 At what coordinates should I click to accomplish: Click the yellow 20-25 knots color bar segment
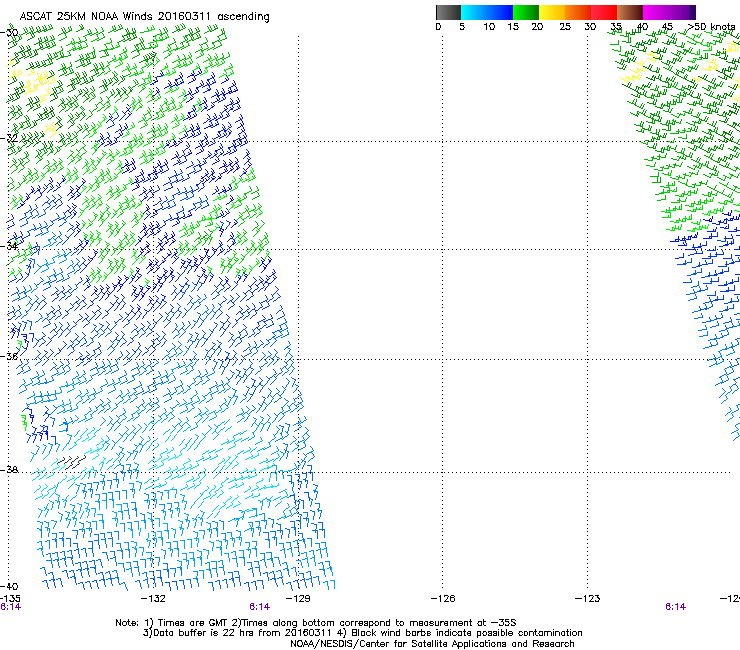pyautogui.click(x=552, y=12)
